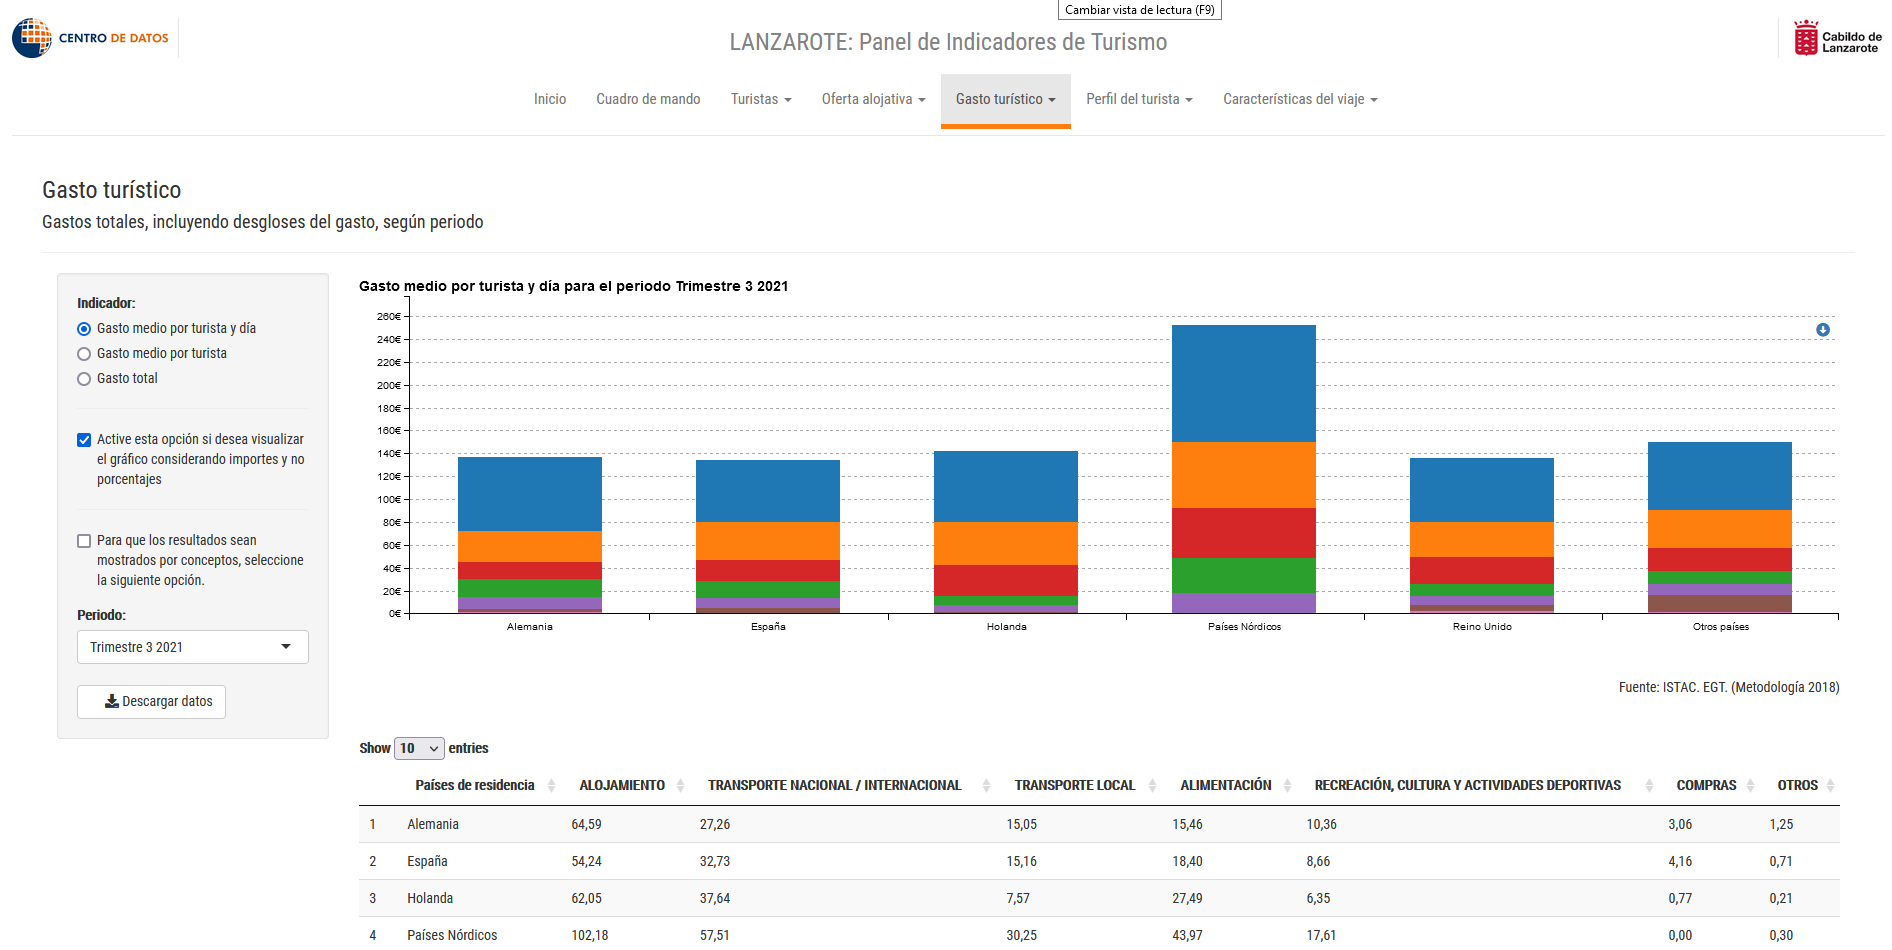
Task: Open the Perfil del turista menu
Action: (x=1139, y=99)
